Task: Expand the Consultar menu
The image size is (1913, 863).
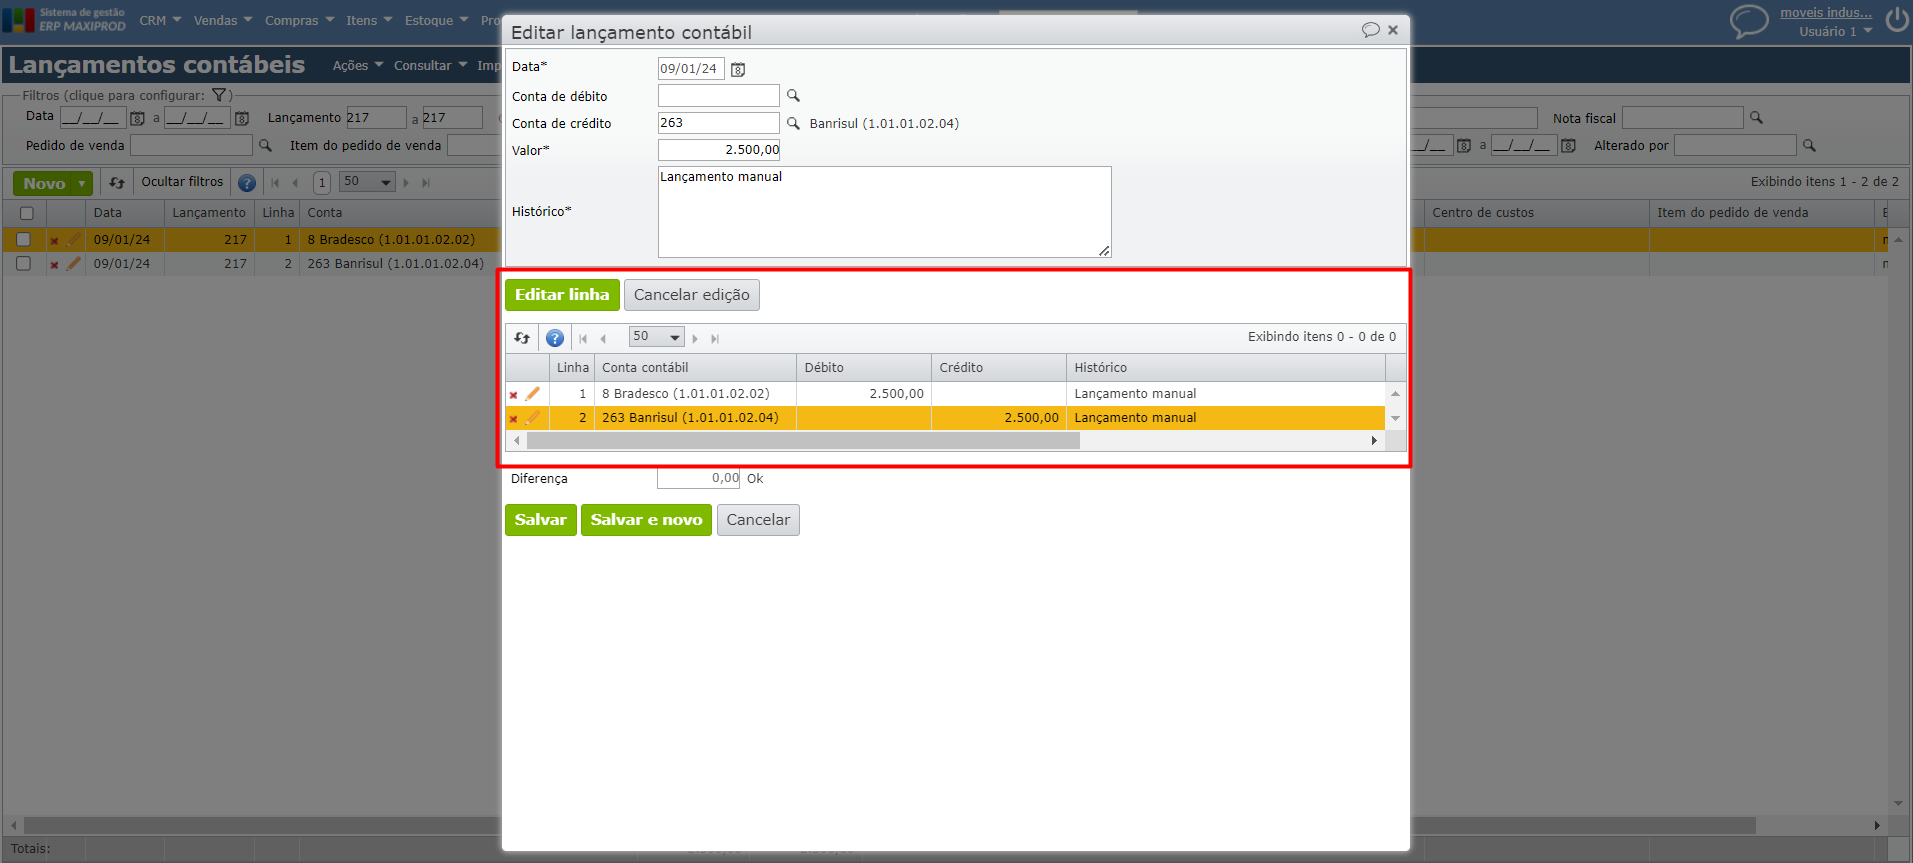Action: pyautogui.click(x=430, y=66)
